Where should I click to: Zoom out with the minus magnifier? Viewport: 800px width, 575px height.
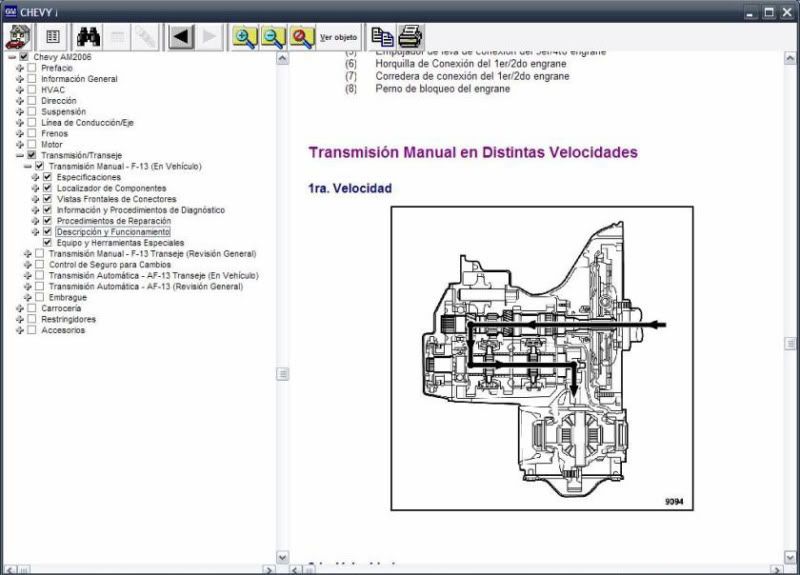273,37
